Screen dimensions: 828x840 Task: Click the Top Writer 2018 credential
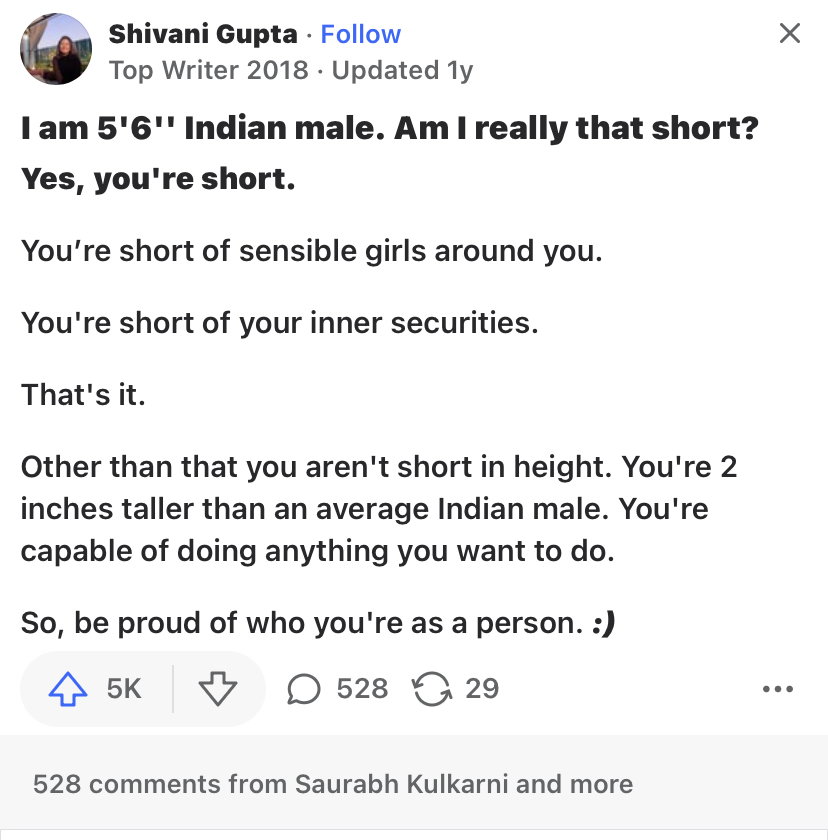point(209,70)
